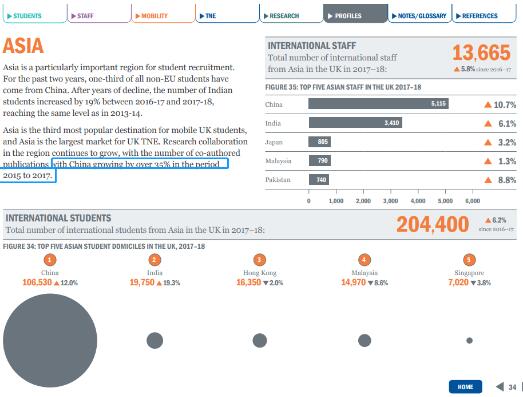The height and width of the screenshot is (397, 523).
Task: Click the orange number 2 India badge
Action: click(x=154, y=260)
